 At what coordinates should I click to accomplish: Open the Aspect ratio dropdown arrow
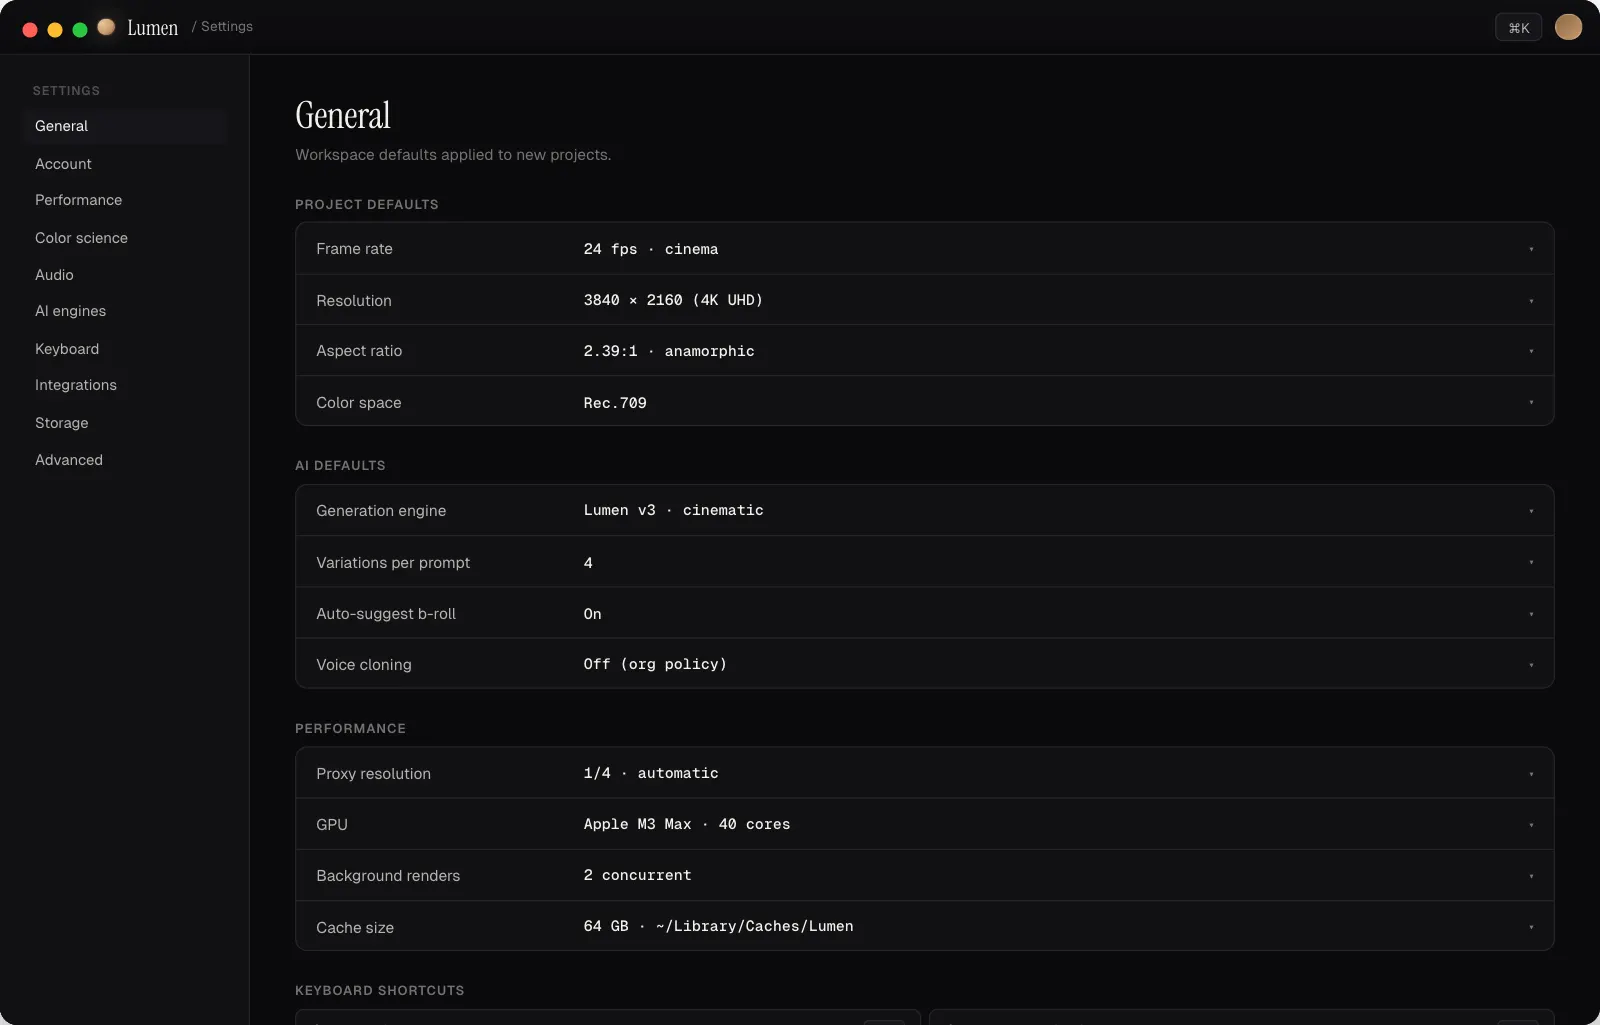click(1531, 351)
